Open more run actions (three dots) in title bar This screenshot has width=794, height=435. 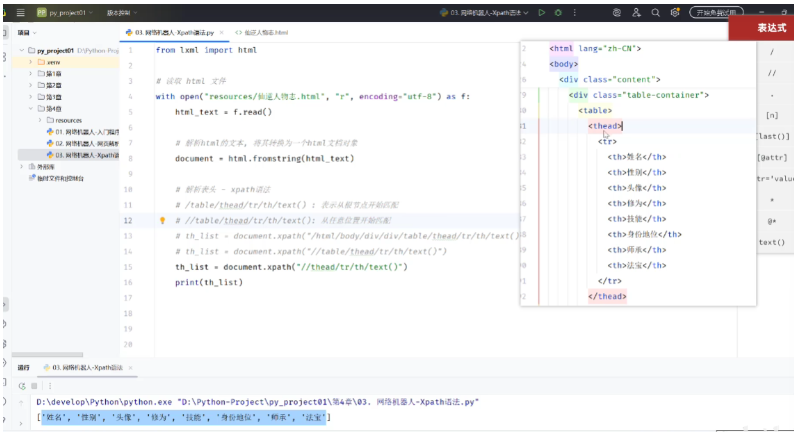click(574, 13)
